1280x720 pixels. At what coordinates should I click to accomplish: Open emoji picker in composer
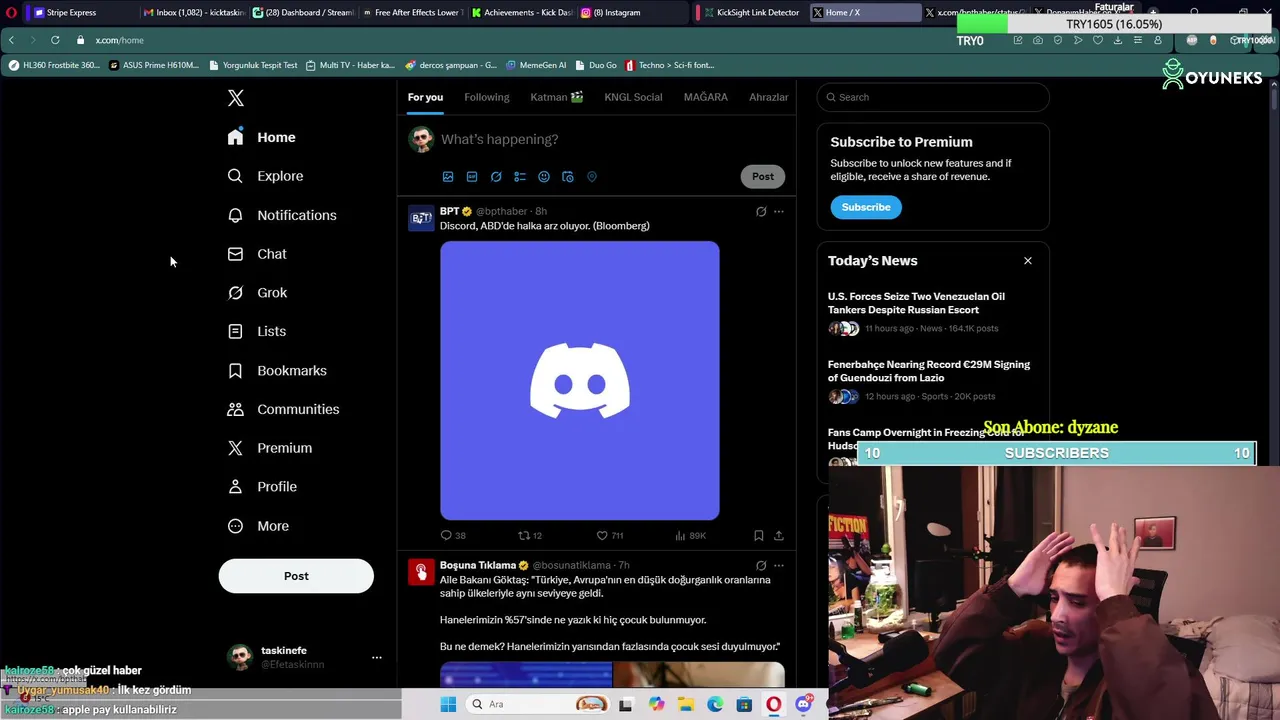coord(544,177)
